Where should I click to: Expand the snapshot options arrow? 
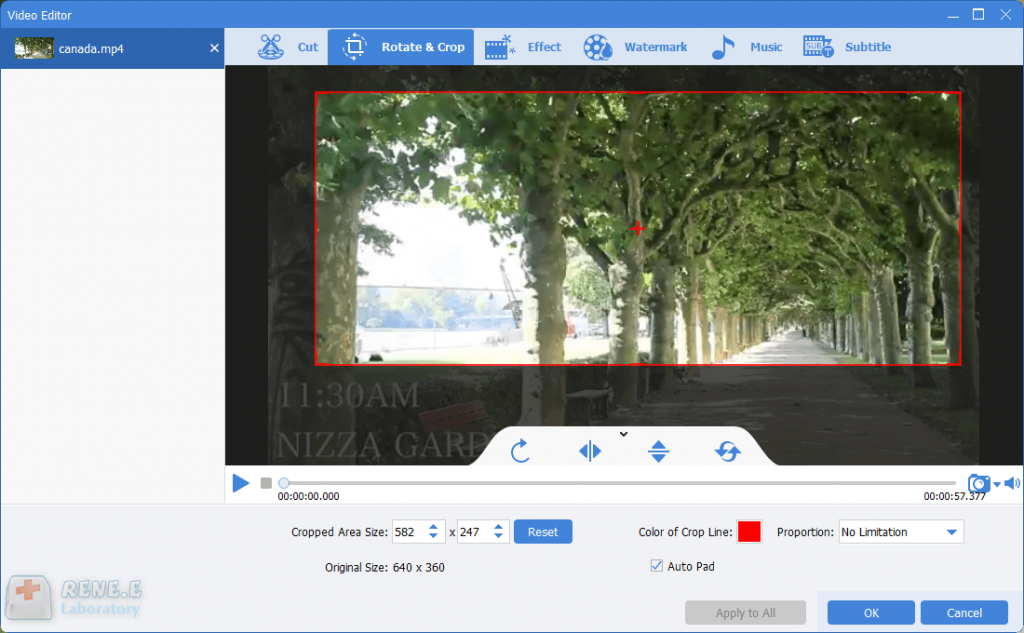[x=997, y=485]
